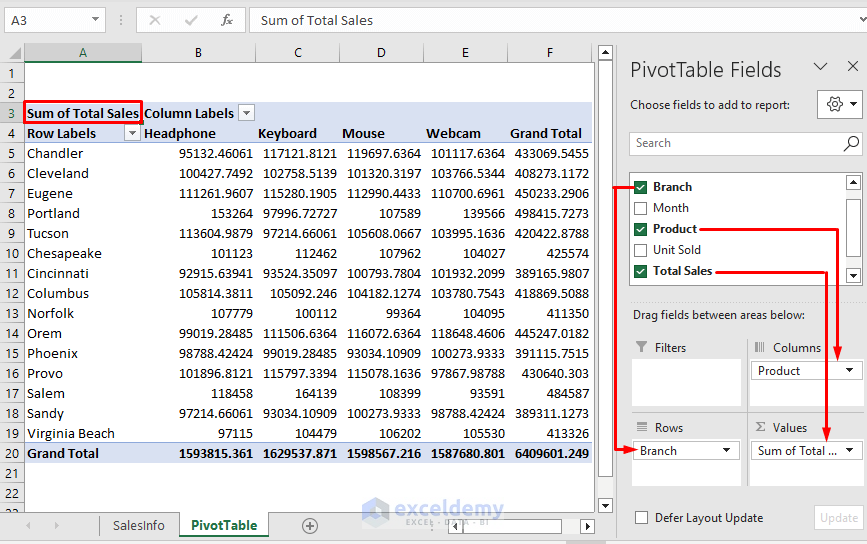The height and width of the screenshot is (544, 867).
Task: Switch to the SalesInfo sheet tab
Action: [138, 526]
